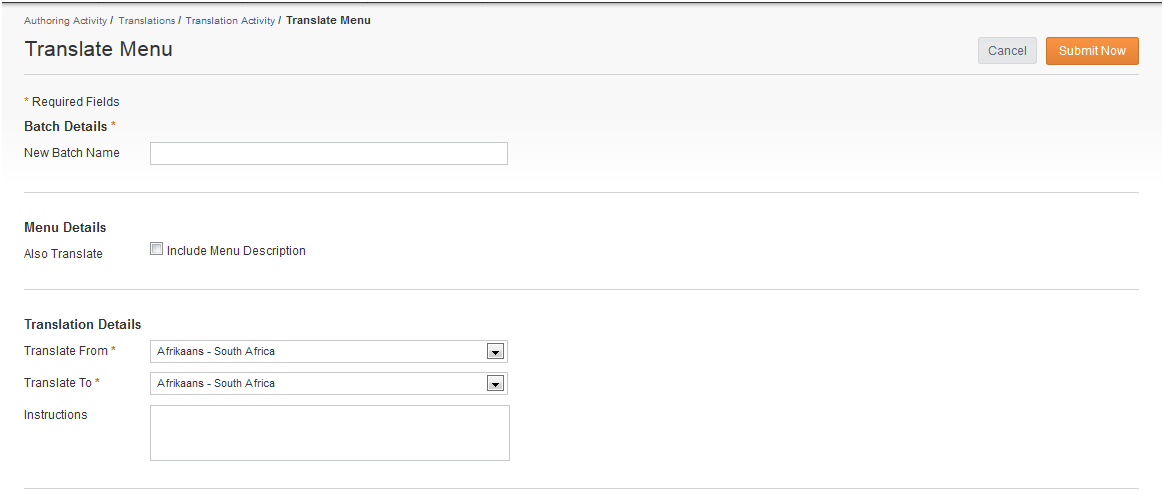Click the Translate Menu page heading

coord(99,49)
